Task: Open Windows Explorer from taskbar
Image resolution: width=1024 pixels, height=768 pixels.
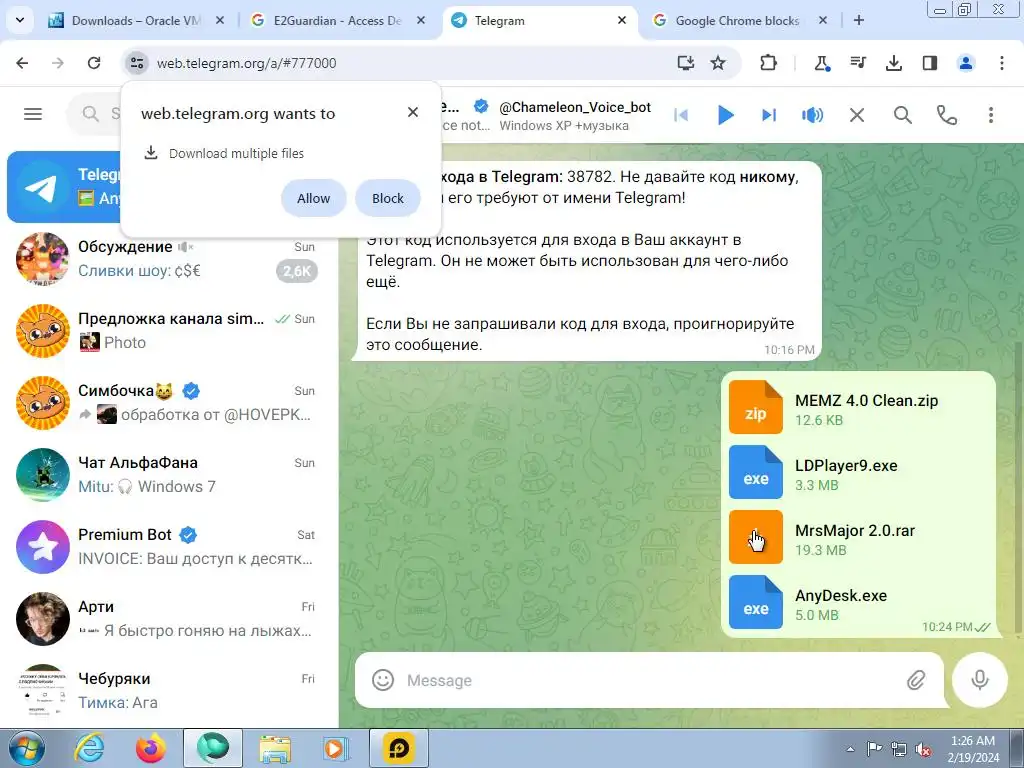Action: point(275,748)
